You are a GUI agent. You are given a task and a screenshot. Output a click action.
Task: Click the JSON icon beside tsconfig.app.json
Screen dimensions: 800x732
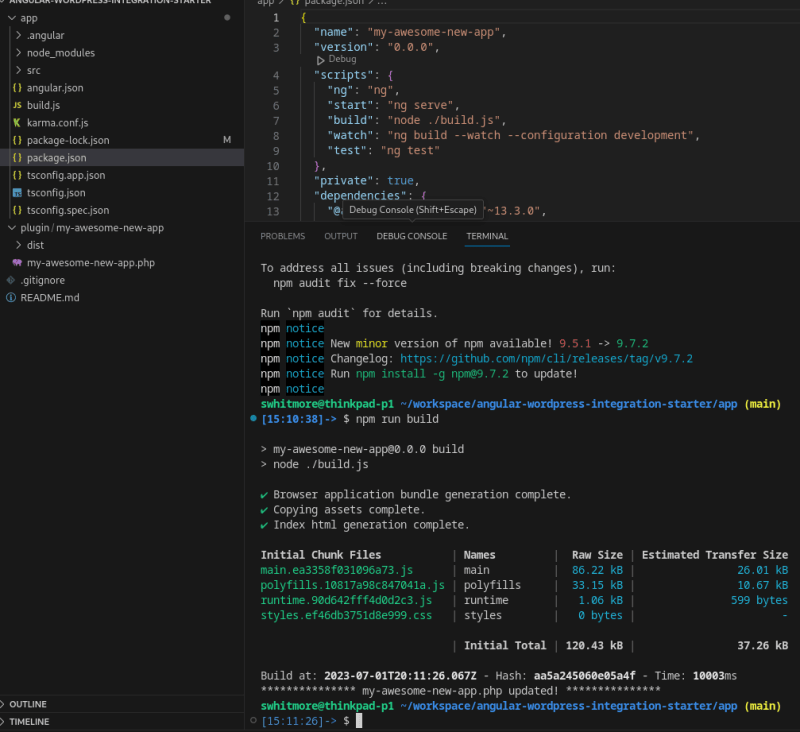[x=17, y=175]
